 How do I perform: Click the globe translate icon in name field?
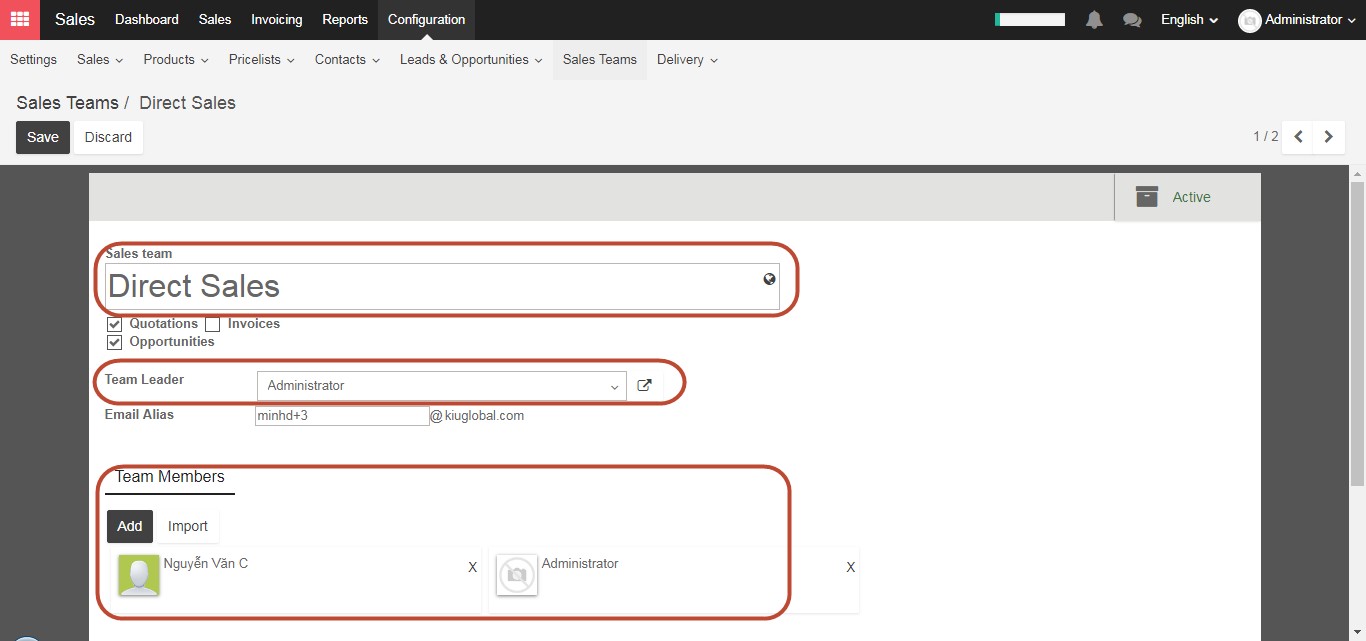(x=769, y=279)
